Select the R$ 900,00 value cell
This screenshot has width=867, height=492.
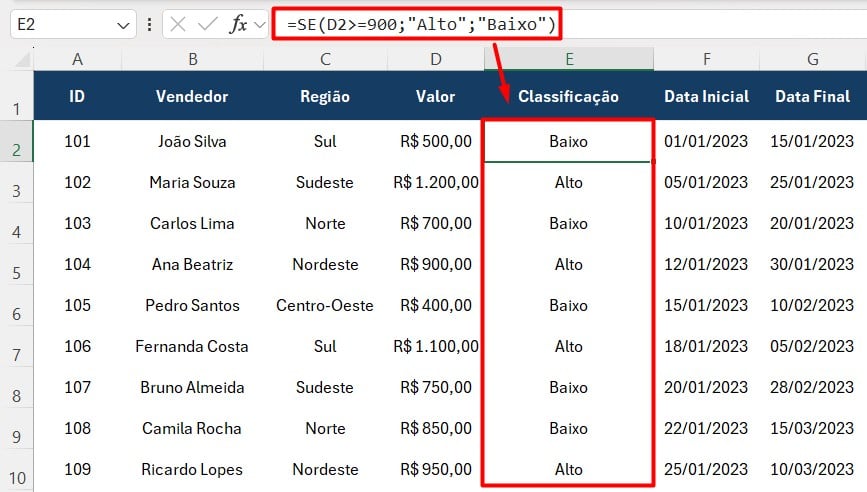[x=436, y=264]
